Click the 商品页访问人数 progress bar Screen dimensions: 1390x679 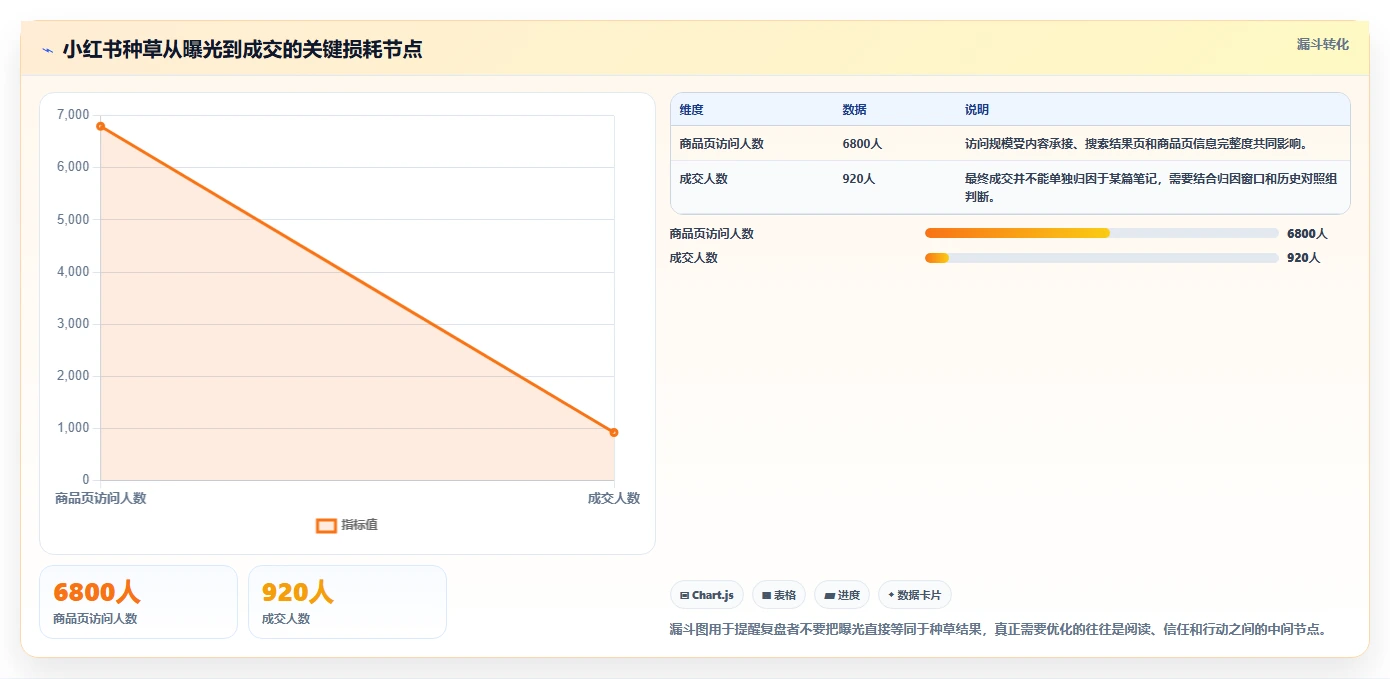(x=1102, y=233)
